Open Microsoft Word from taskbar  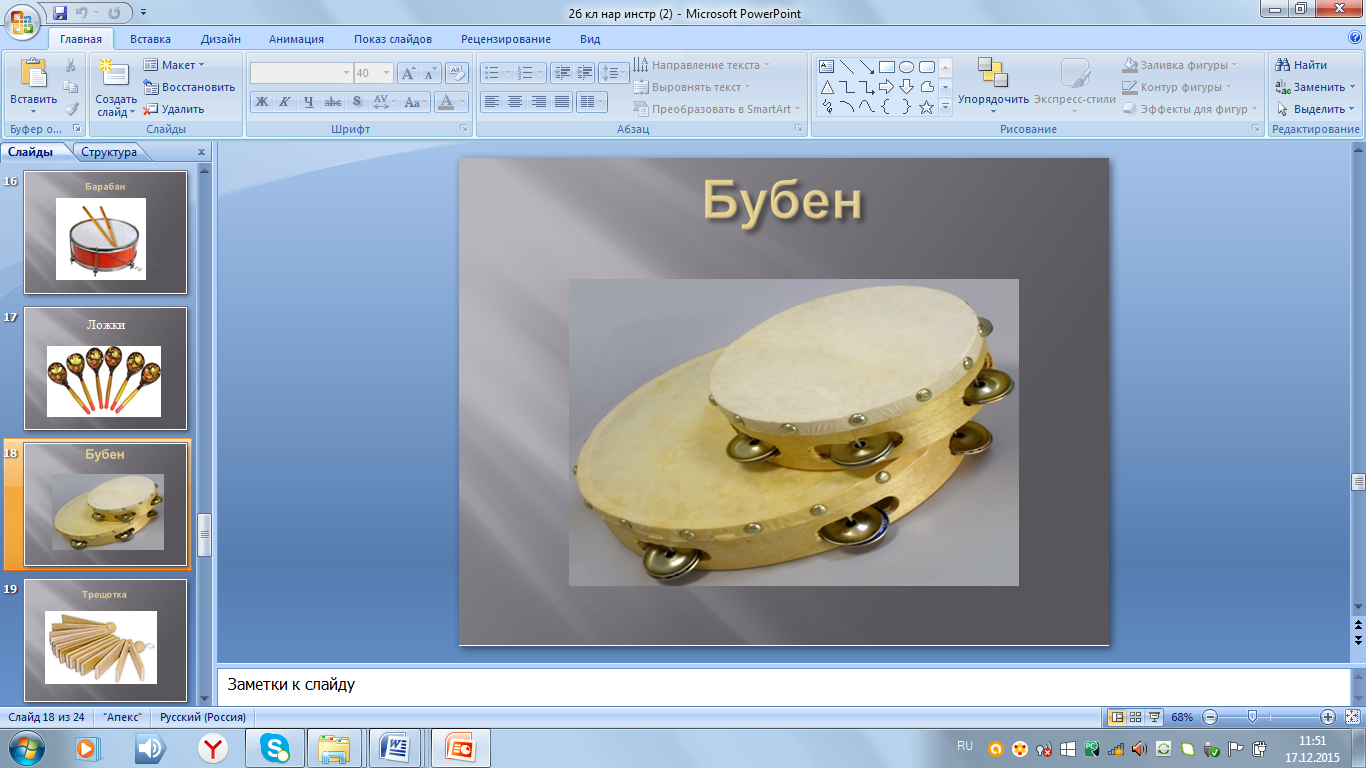tap(395, 747)
